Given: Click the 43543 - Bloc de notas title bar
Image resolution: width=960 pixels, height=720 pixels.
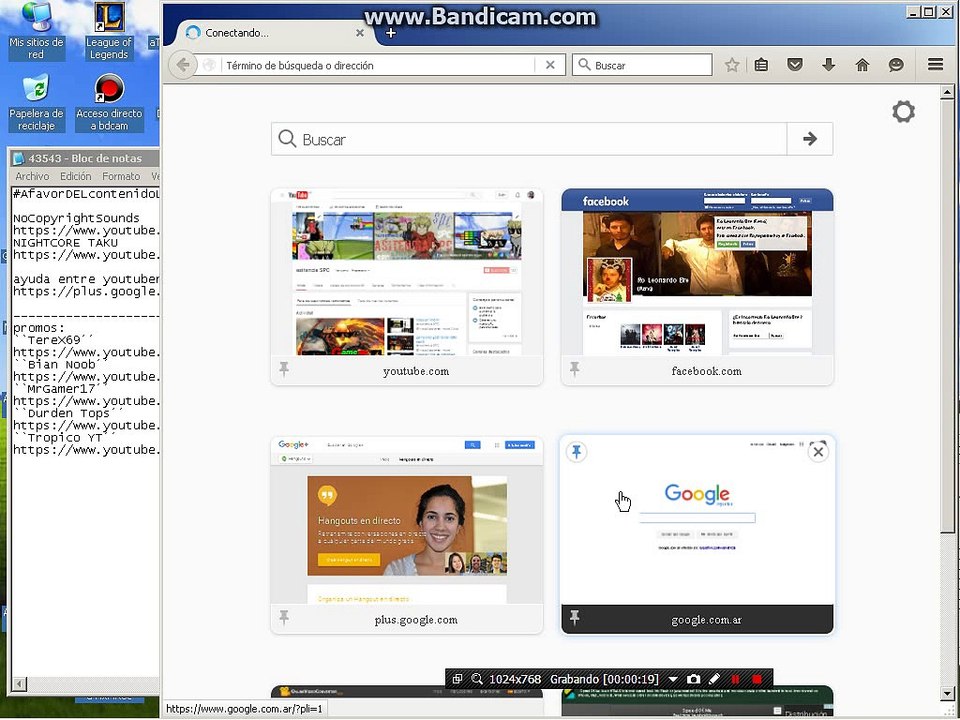Looking at the screenshot, I should pos(84,158).
